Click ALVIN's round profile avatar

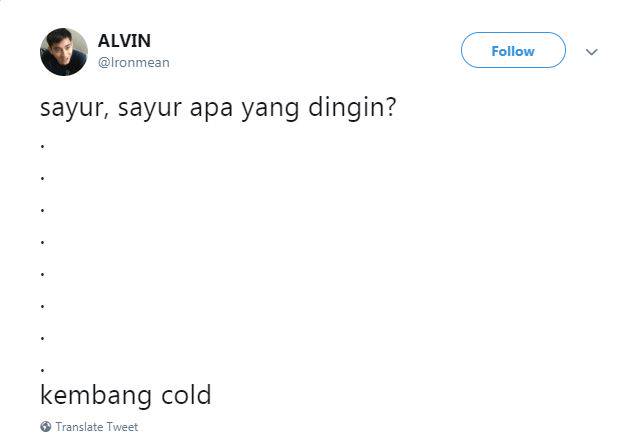pos(64,52)
